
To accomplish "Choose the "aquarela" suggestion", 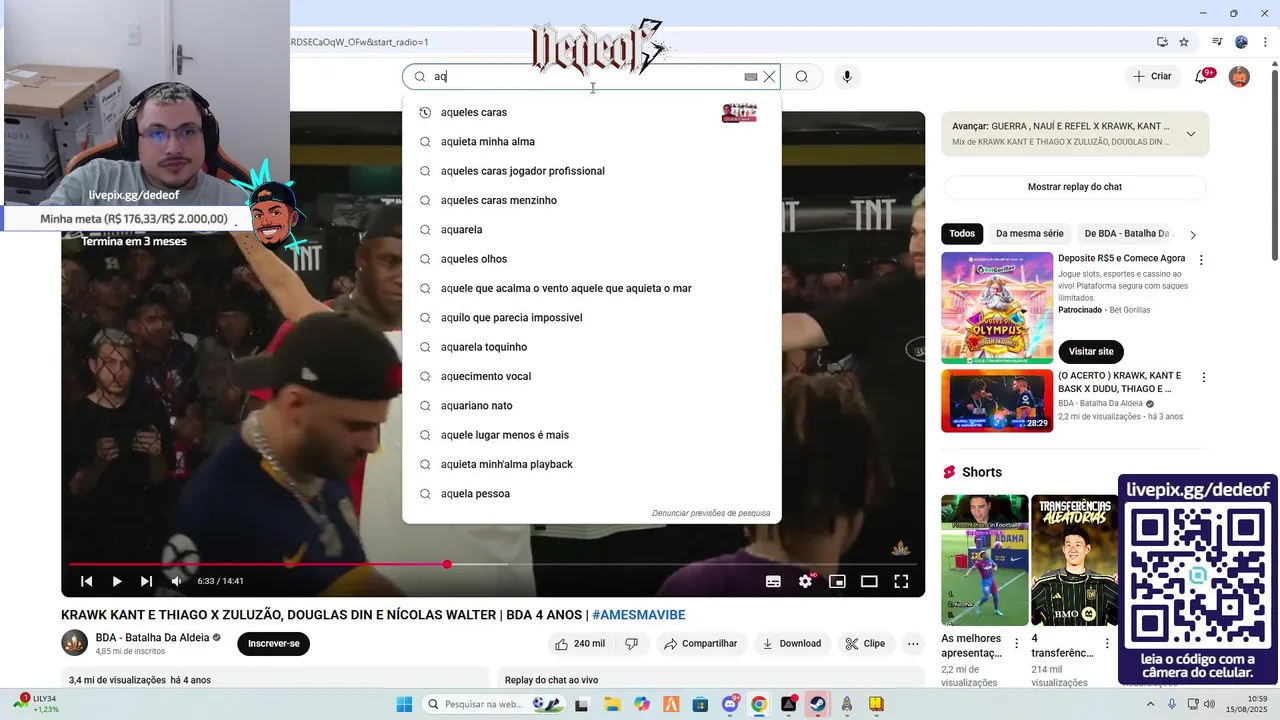I will (x=591, y=230).
